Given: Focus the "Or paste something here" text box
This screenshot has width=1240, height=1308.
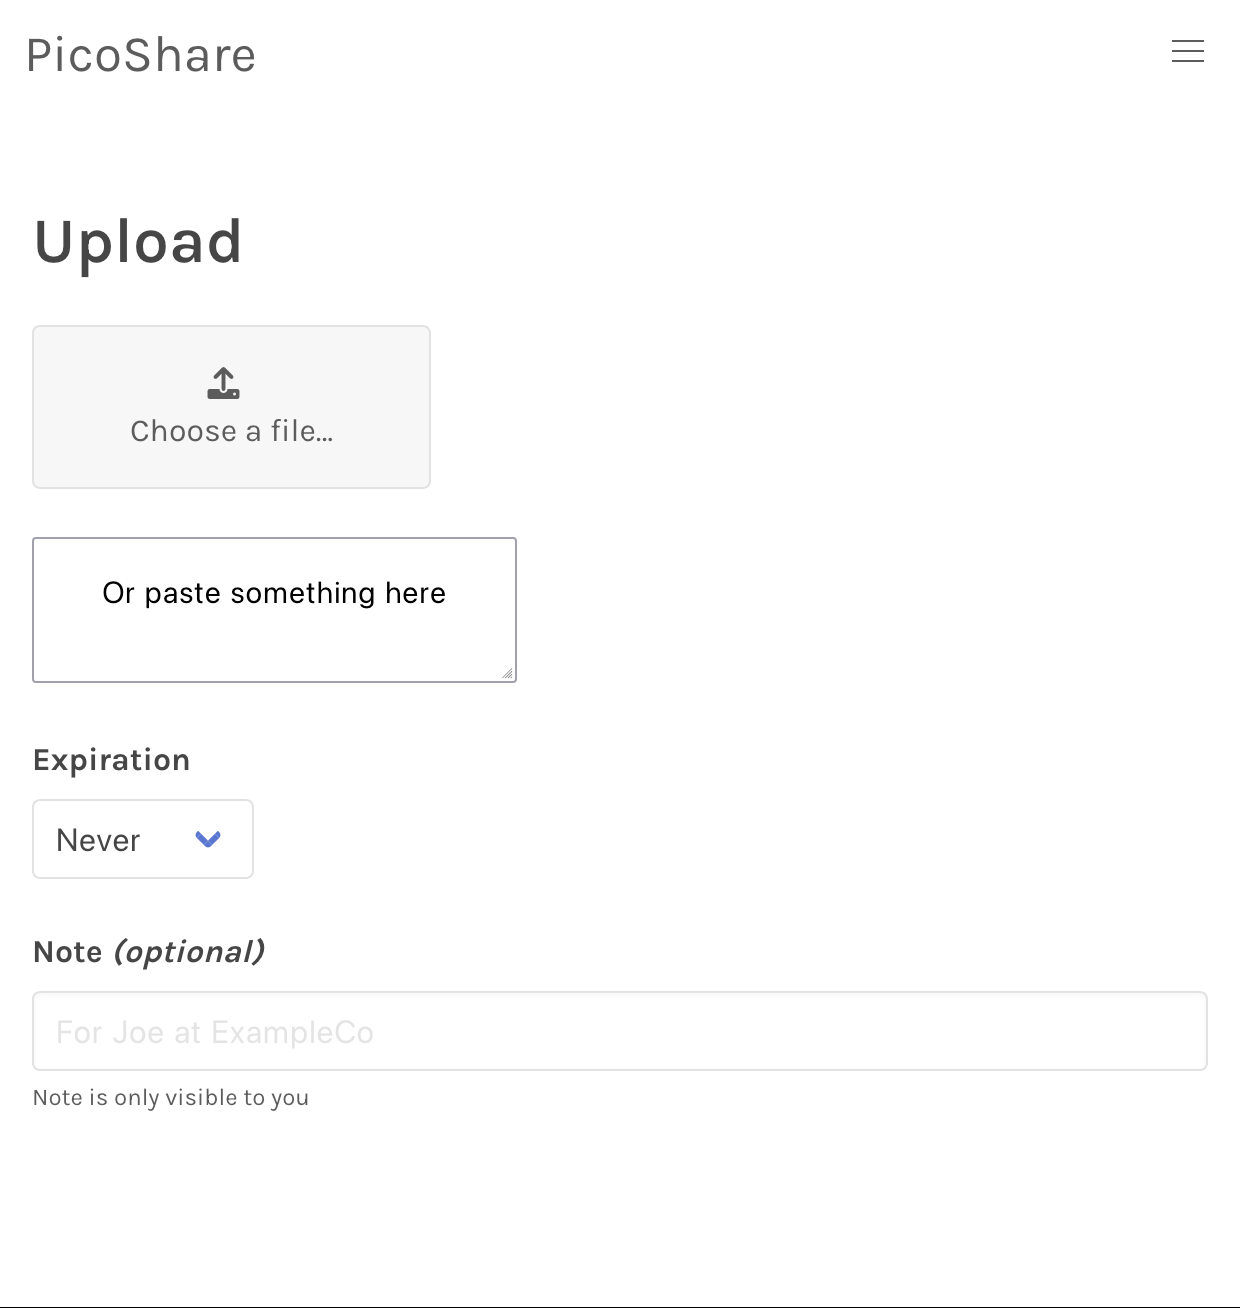Looking at the screenshot, I should click(x=274, y=594).
